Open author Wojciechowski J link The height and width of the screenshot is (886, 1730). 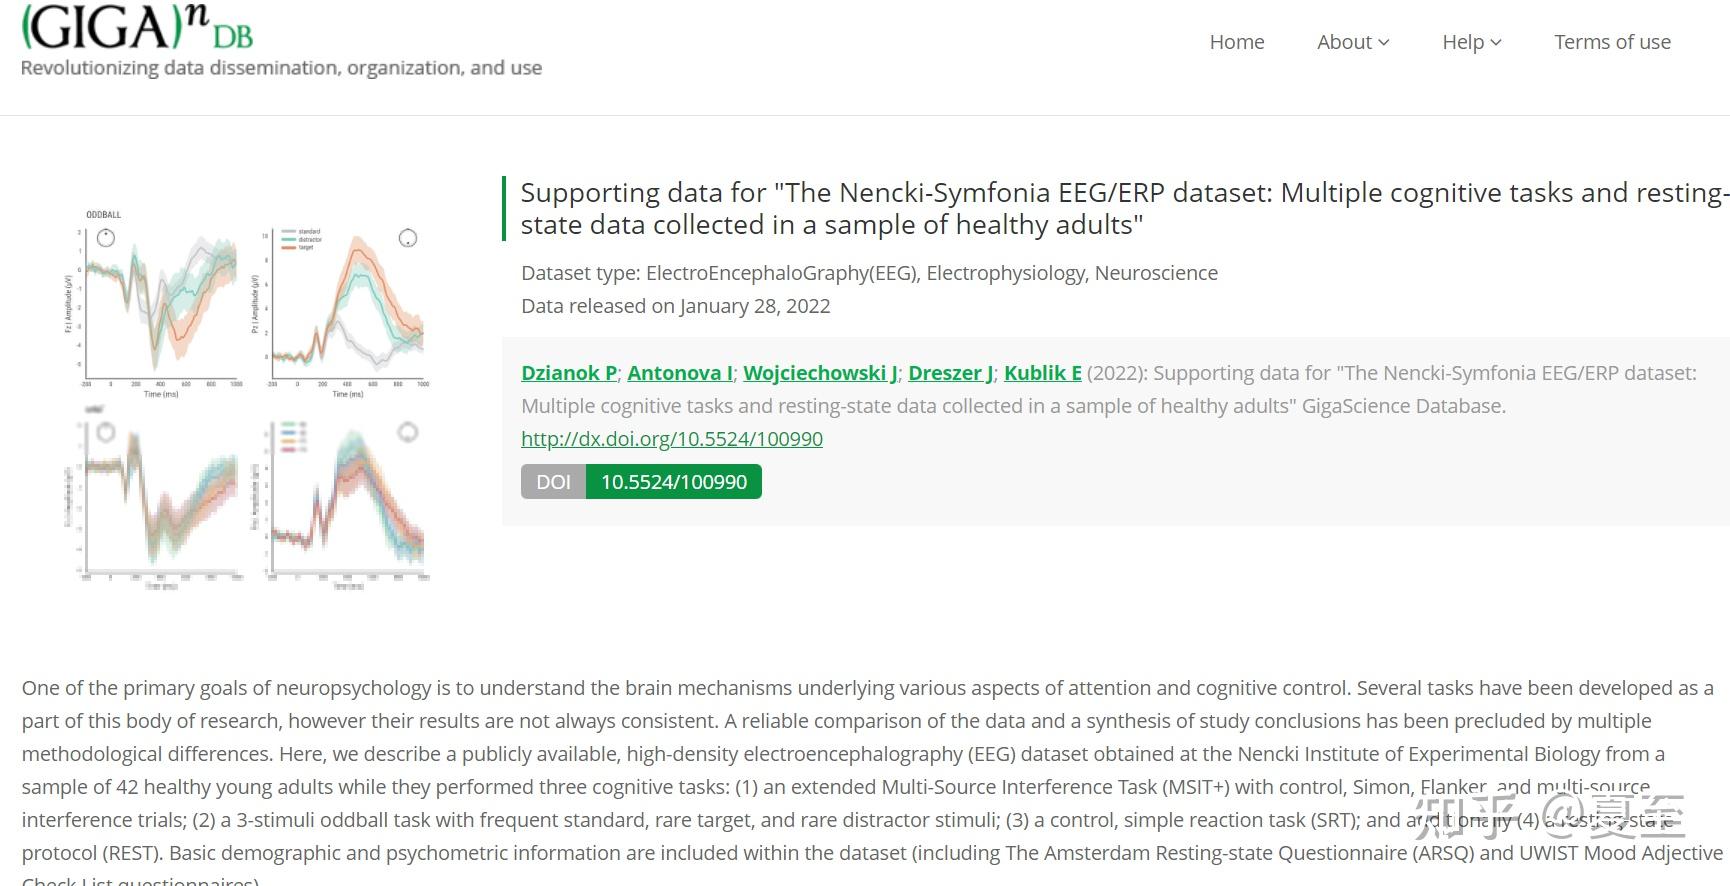(820, 373)
